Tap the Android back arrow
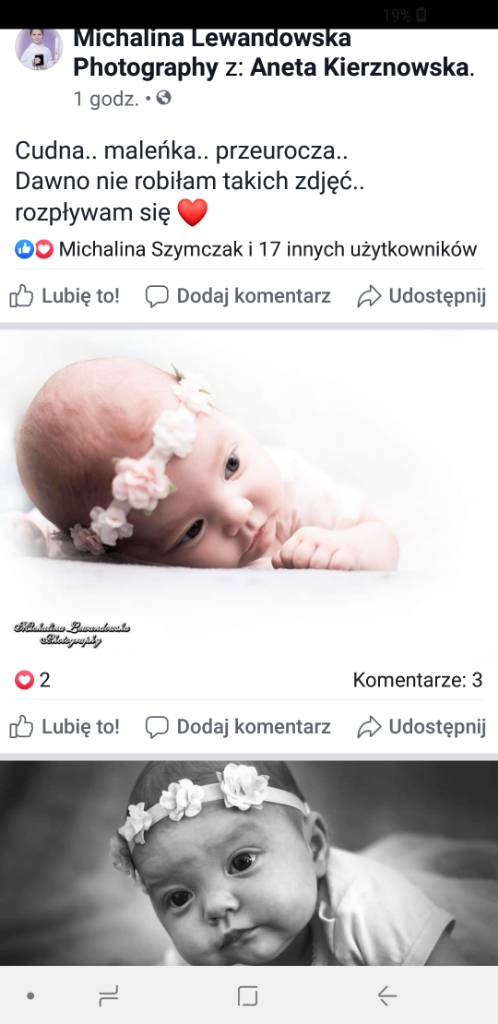The height and width of the screenshot is (1024, 498). point(386,996)
